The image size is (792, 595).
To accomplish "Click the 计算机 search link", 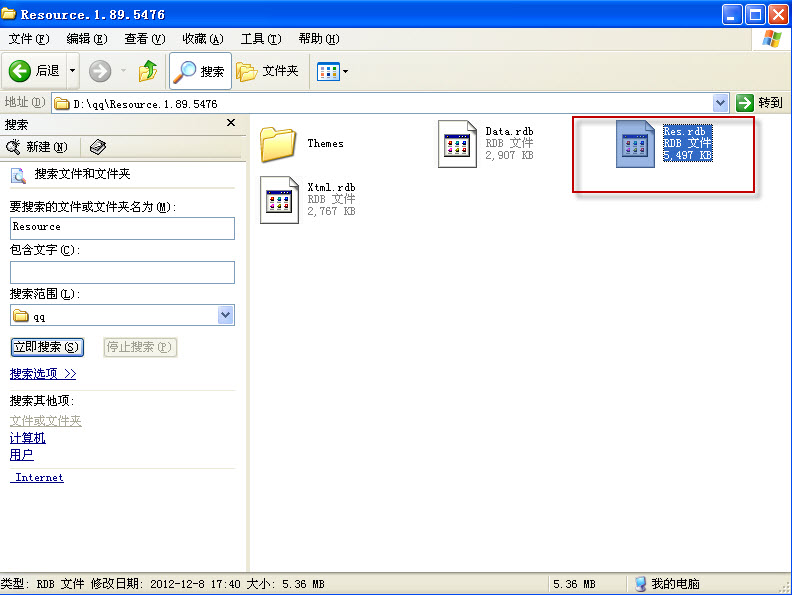I will [x=28, y=438].
